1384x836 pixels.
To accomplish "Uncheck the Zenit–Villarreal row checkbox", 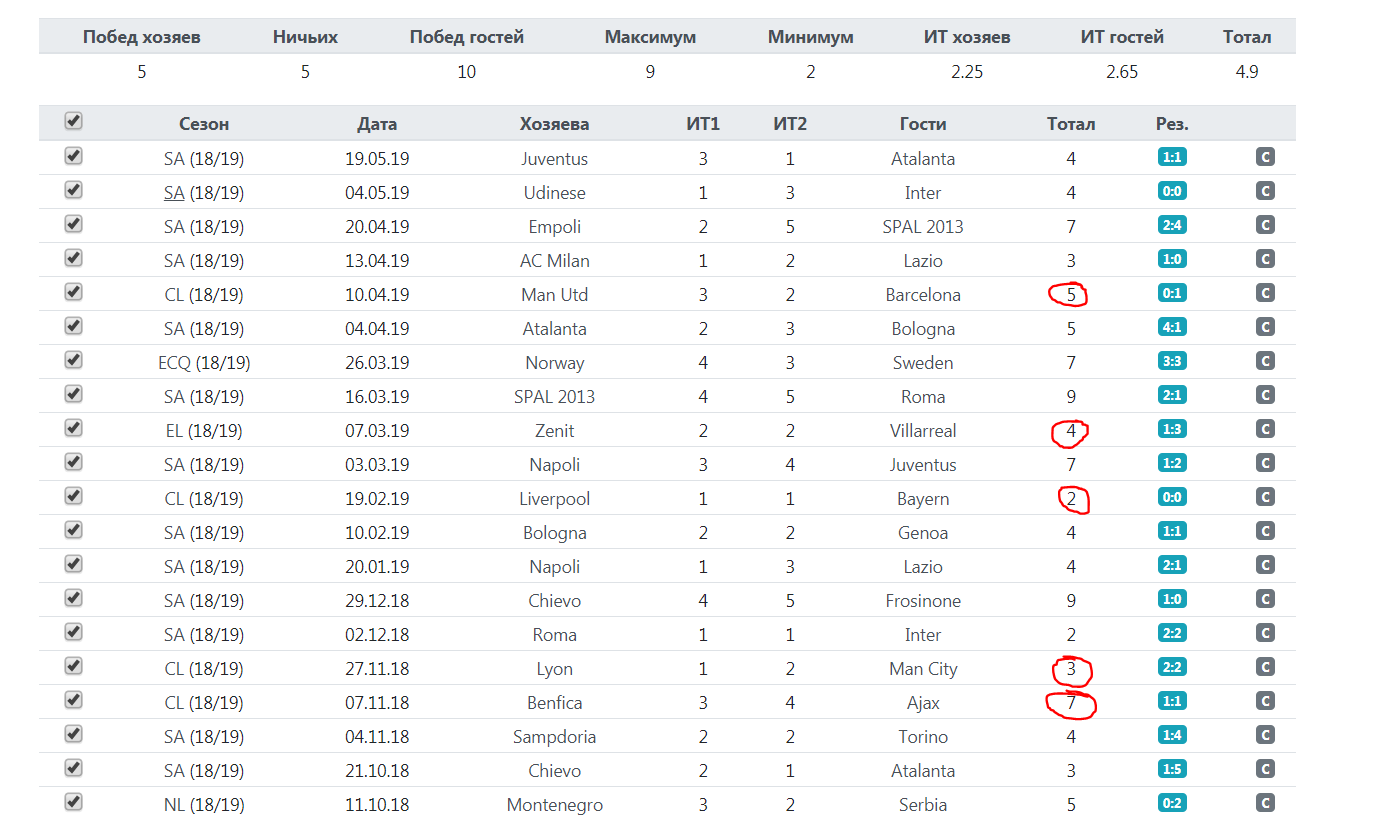I will click(x=73, y=428).
